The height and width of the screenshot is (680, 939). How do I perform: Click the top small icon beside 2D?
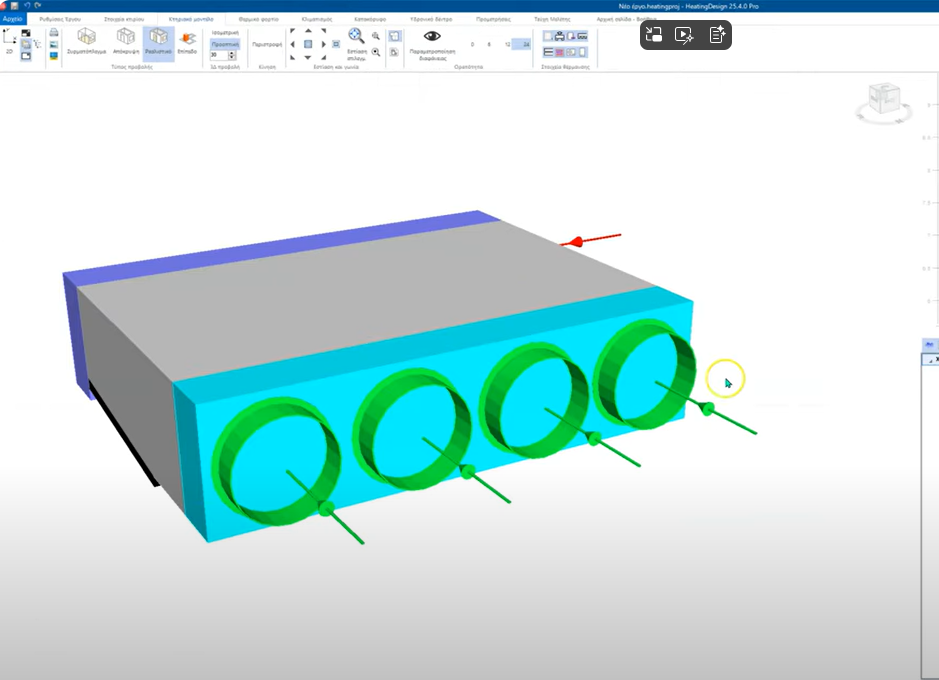point(26,33)
